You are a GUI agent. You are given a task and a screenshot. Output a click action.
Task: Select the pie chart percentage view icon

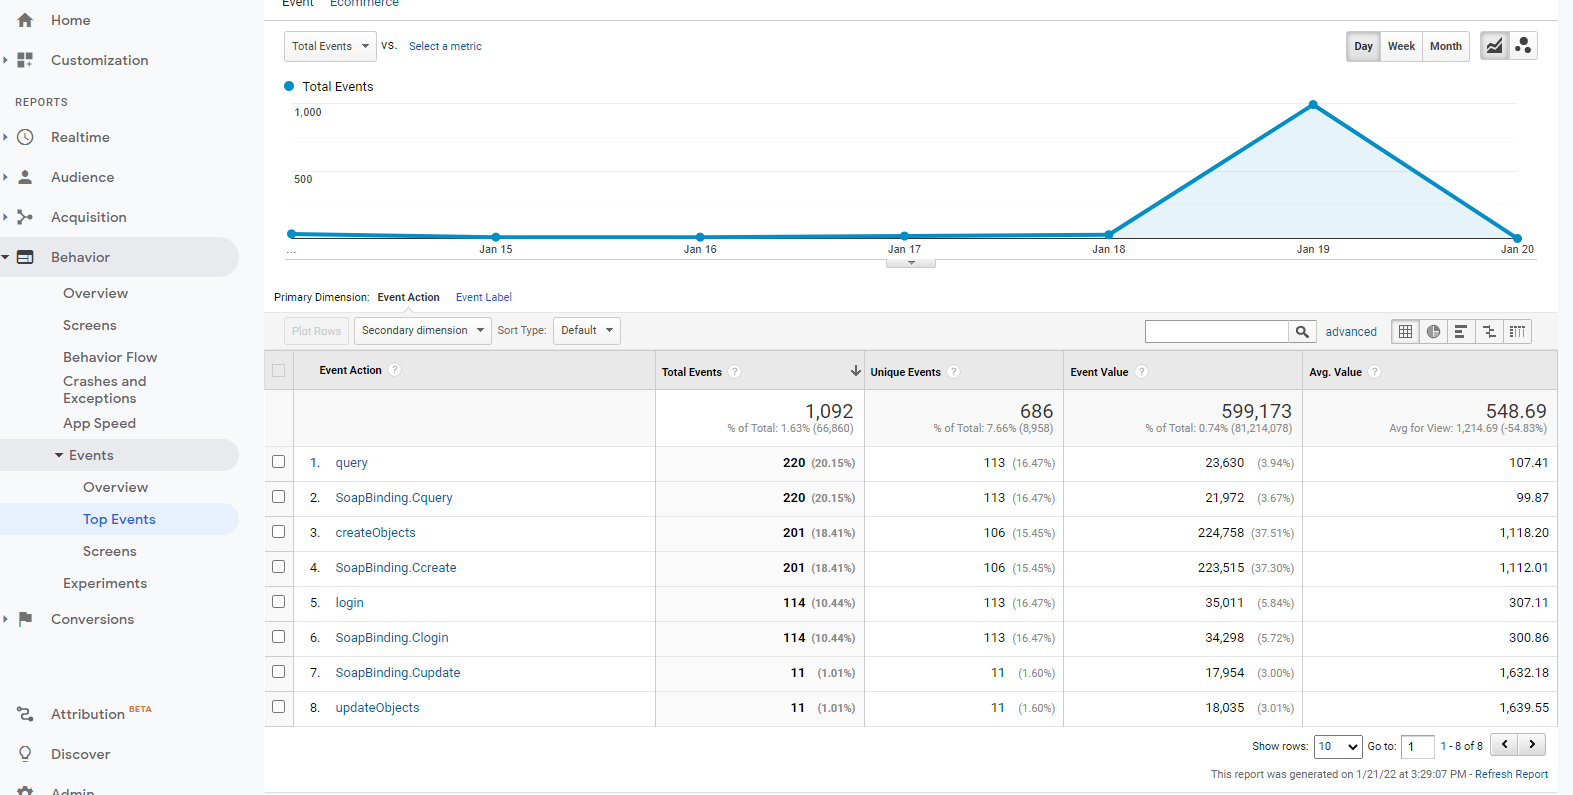pos(1433,332)
